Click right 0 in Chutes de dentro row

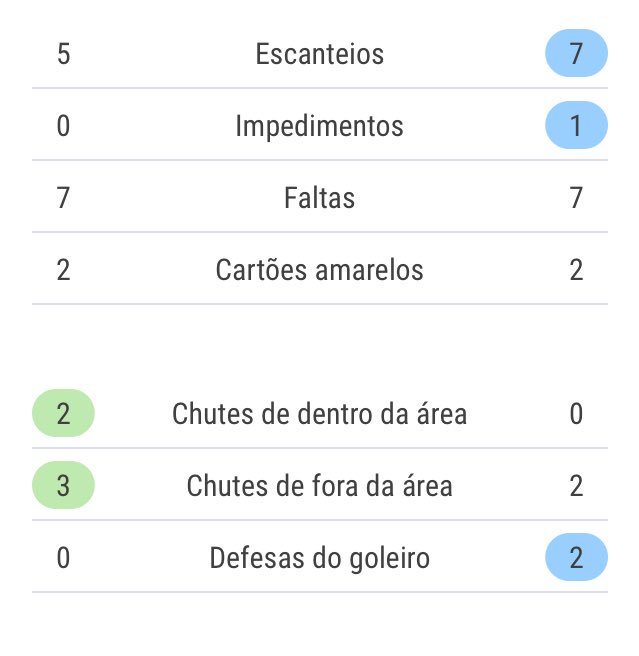[576, 414]
